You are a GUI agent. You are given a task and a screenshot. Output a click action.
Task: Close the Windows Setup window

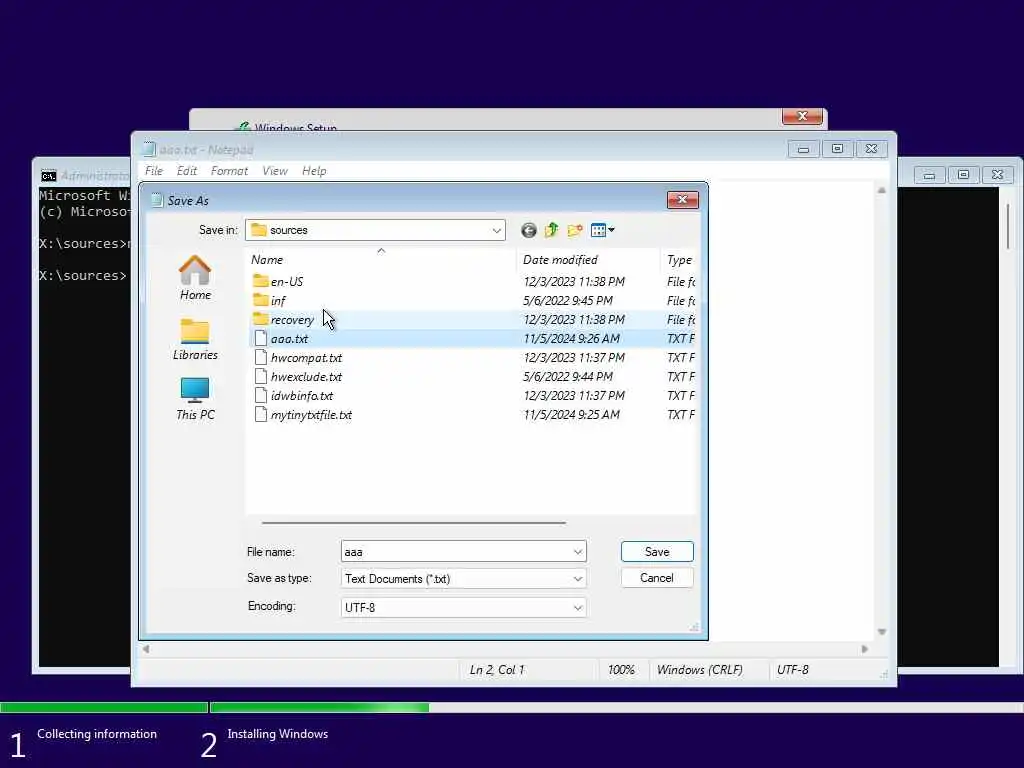(x=803, y=116)
